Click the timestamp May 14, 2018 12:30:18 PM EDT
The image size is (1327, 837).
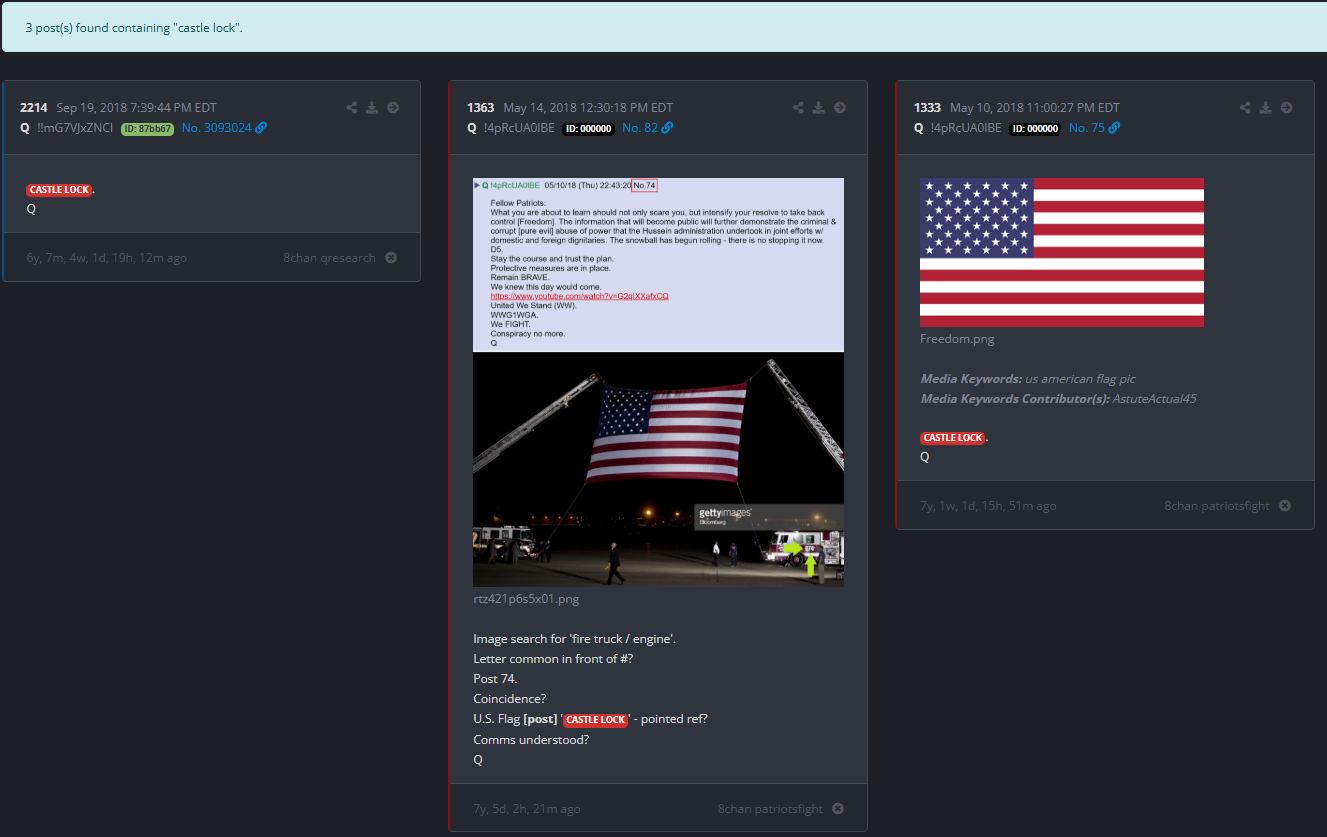[x=588, y=108]
